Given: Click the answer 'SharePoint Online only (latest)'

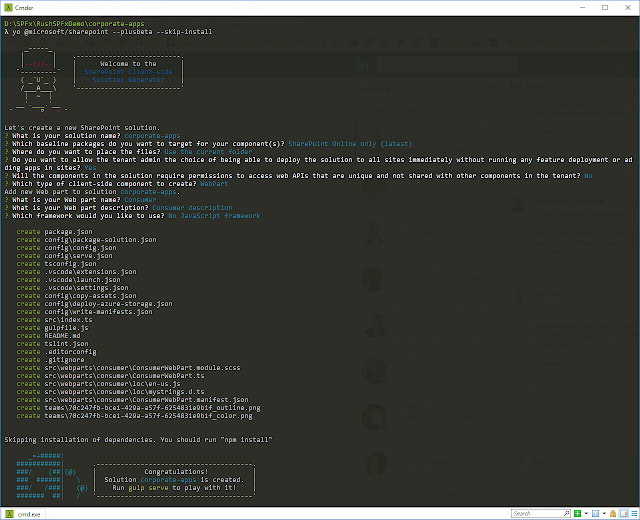Looking at the screenshot, I should [x=350, y=144].
